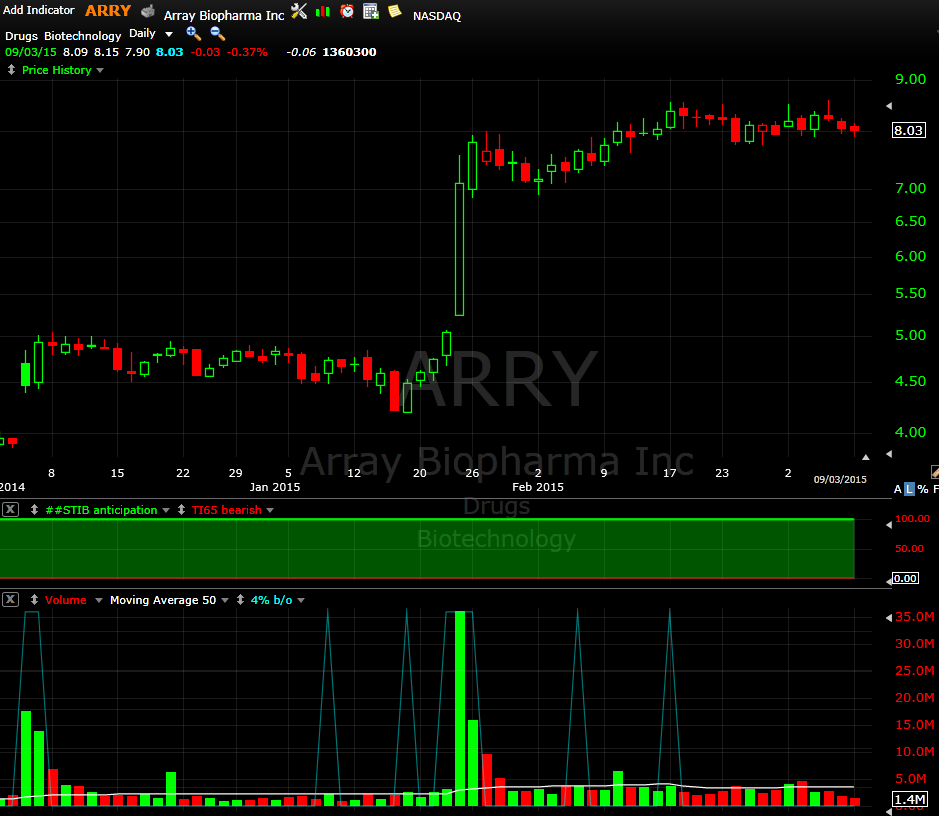Close the Volume indicator pane
Screen dimensions: 939x816
pos(10,599)
